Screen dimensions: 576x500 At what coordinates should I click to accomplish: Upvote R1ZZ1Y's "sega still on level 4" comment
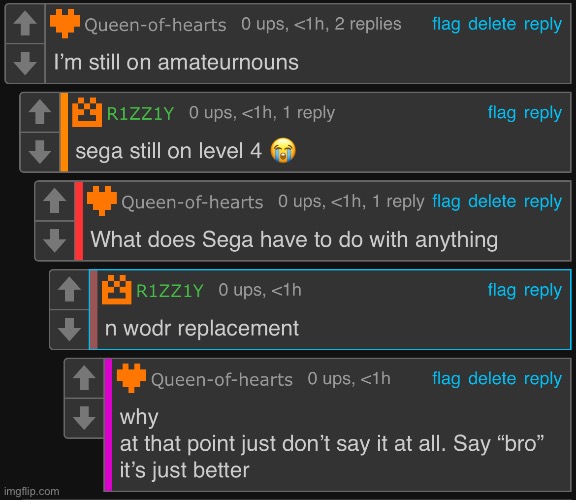40,112
